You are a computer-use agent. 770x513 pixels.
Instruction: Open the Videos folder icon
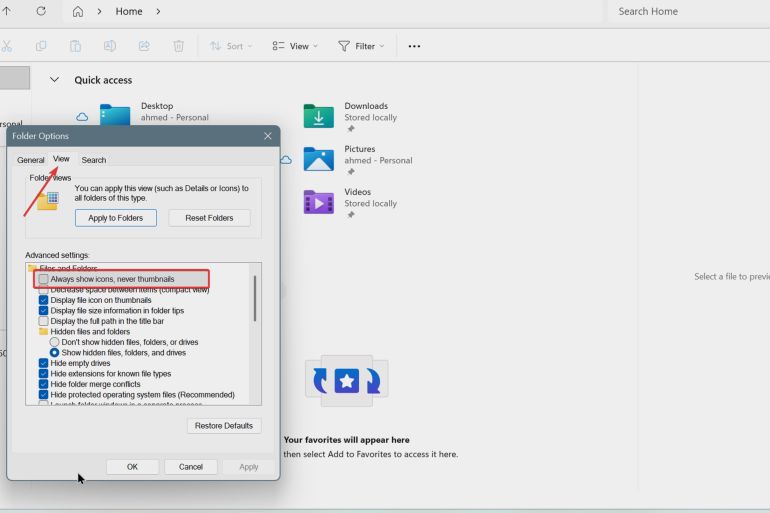click(x=318, y=202)
